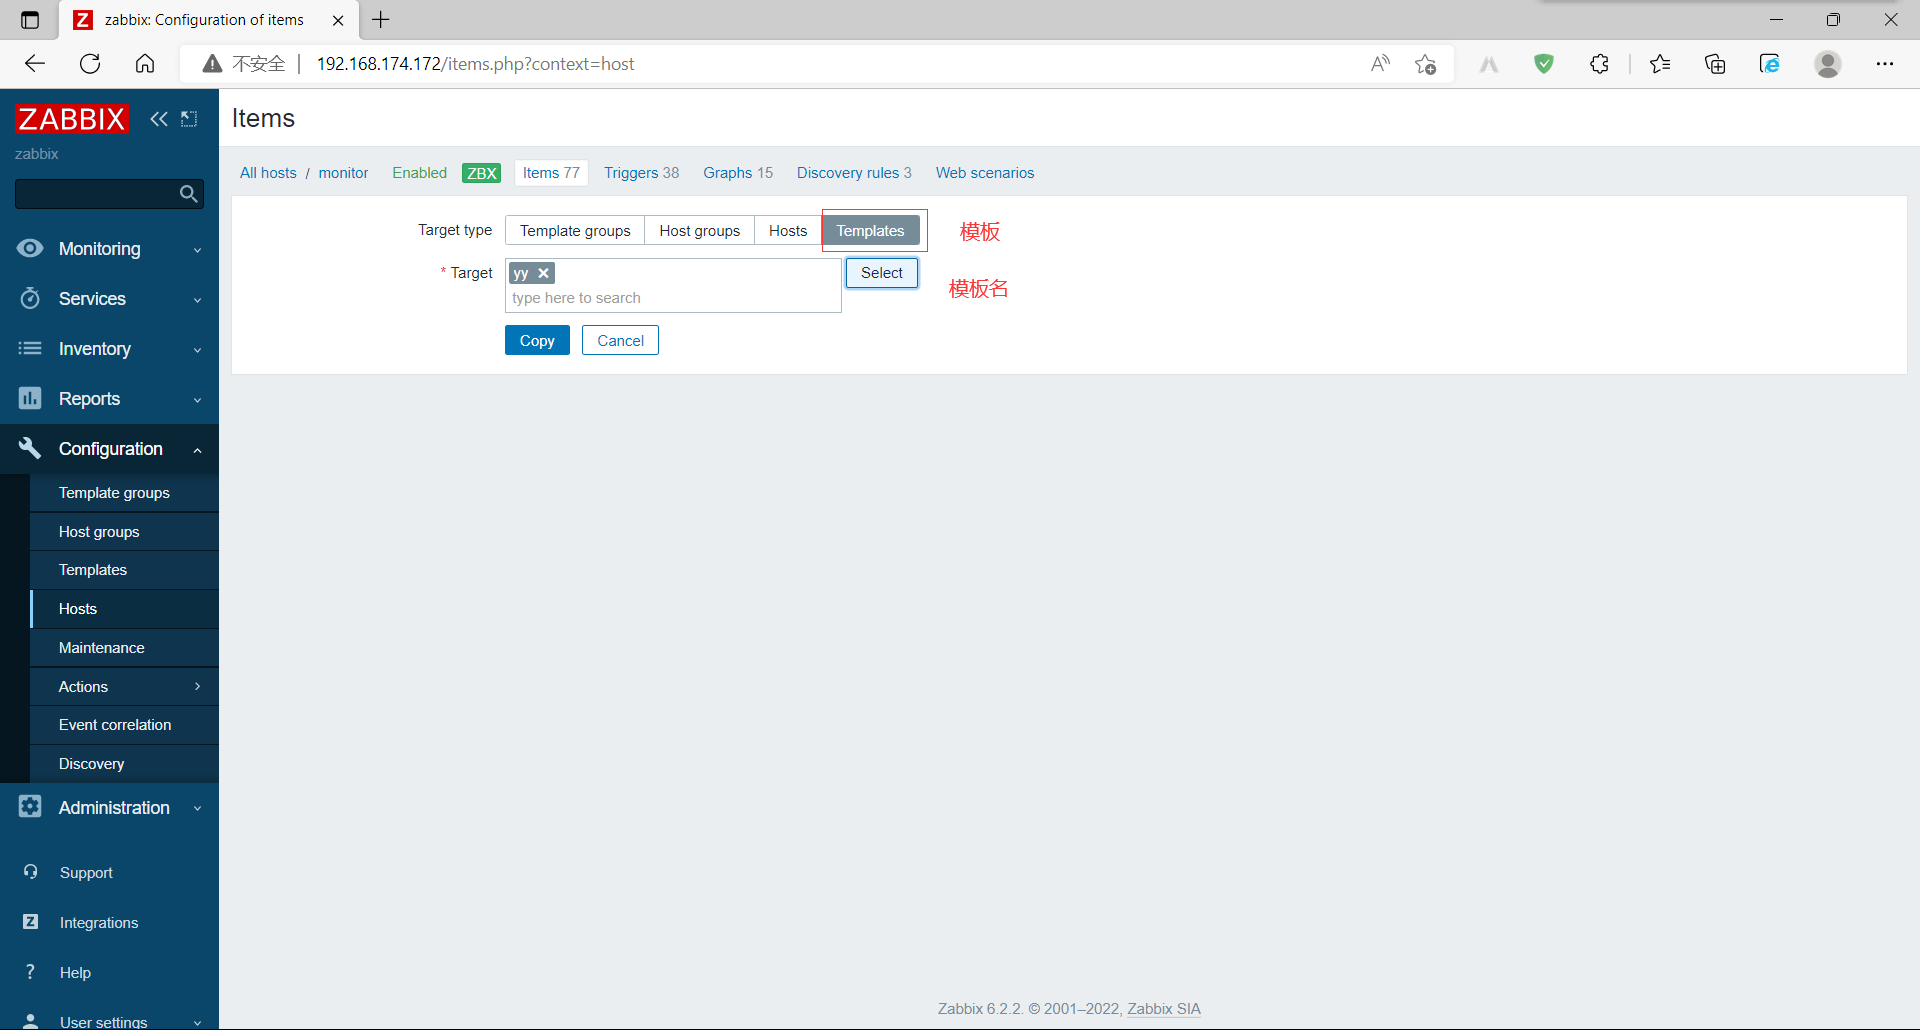Click the not-secure warning triangle icon
The image size is (1920, 1030).
[212, 64]
